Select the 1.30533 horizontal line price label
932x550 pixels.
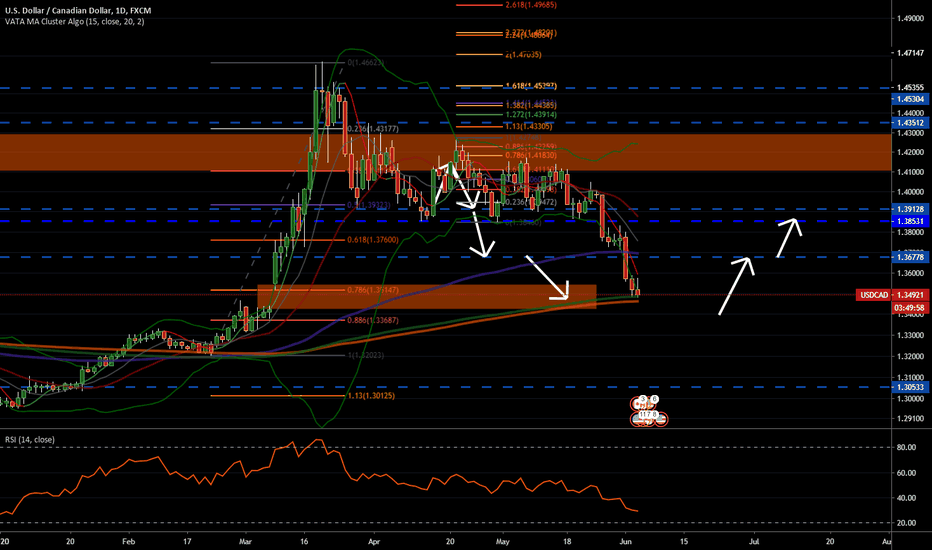[909, 387]
